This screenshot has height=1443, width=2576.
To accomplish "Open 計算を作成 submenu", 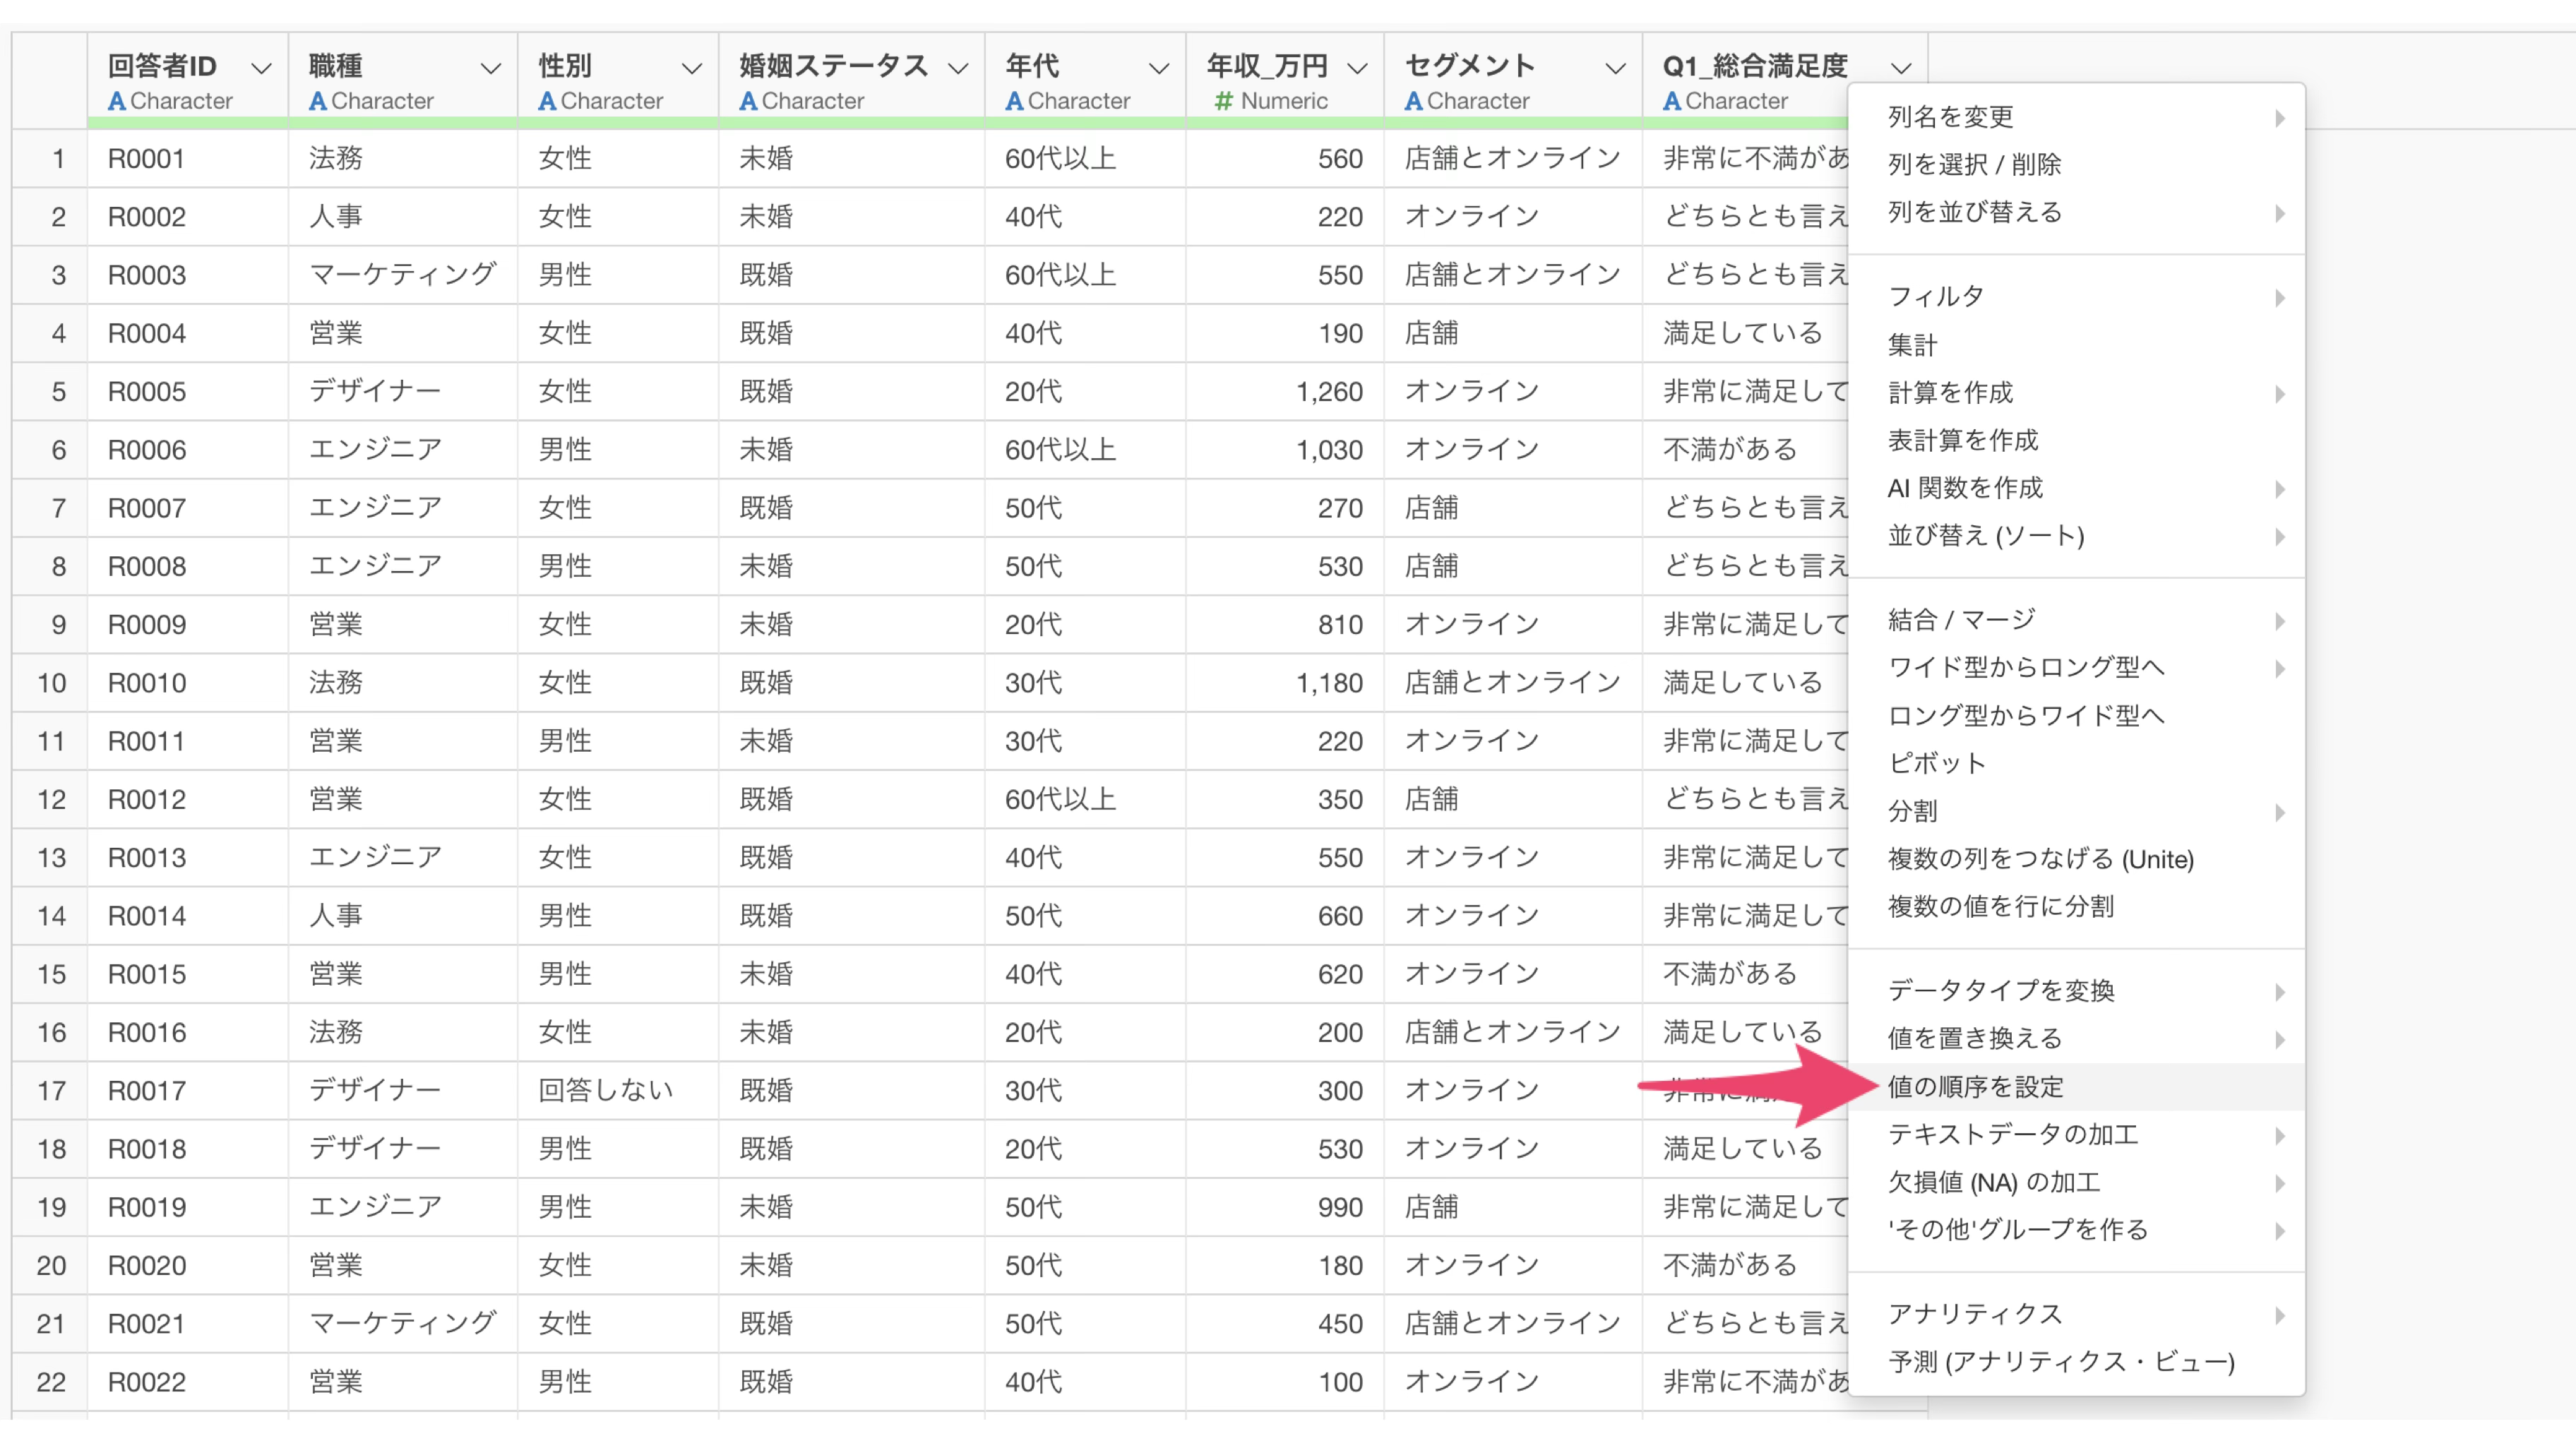I will 2076,393.
